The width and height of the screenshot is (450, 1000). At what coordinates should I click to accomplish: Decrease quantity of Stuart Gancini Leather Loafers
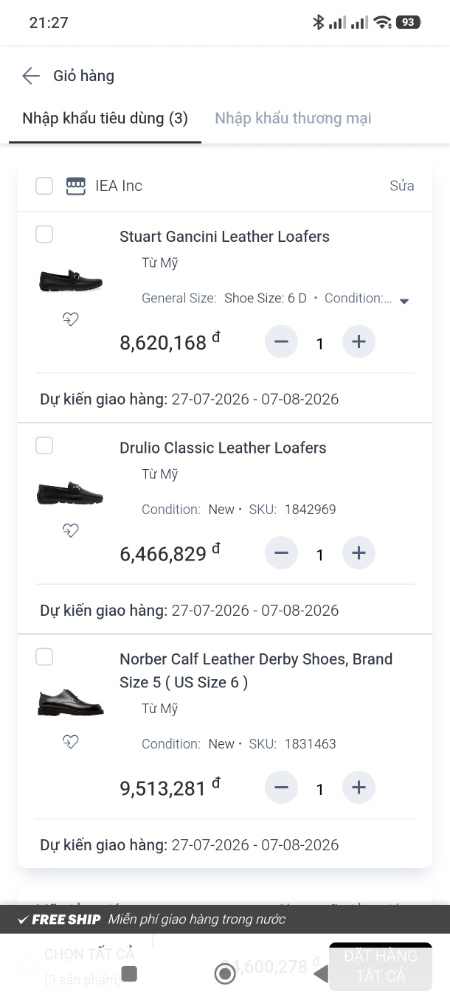[281, 342]
